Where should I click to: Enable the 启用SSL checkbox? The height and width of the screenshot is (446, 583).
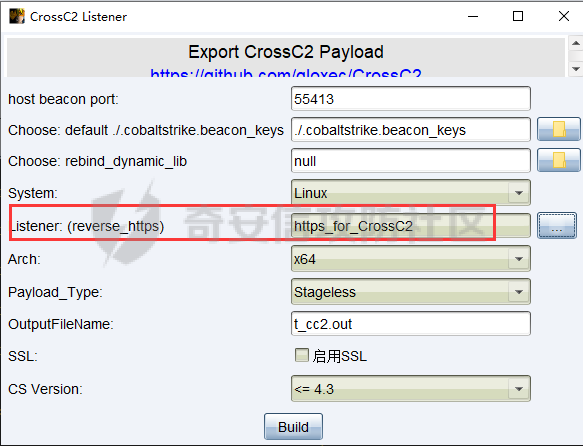302,355
